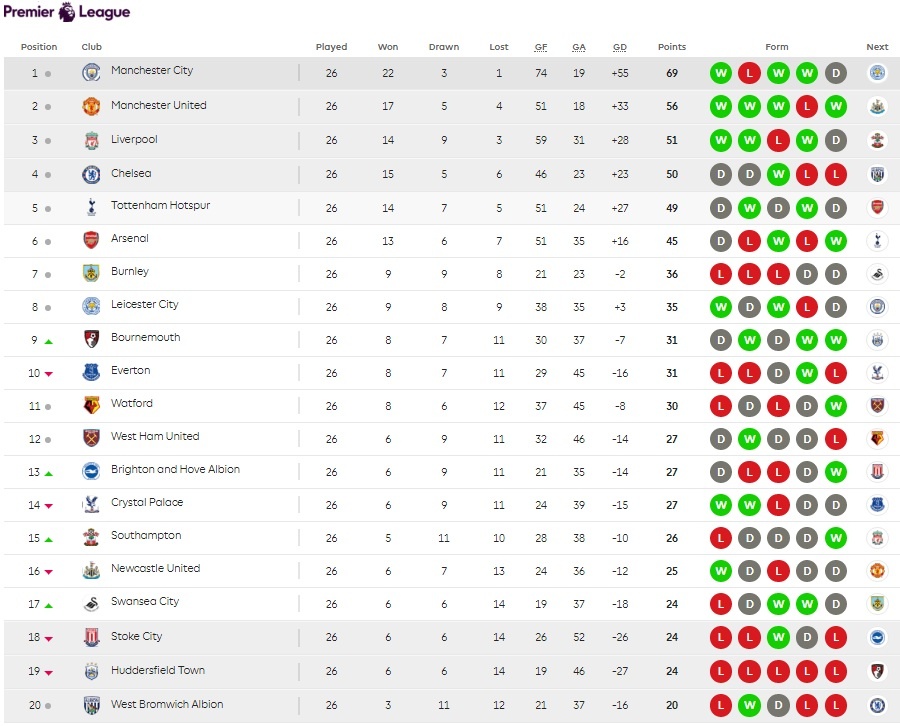Click the Premier League logo
Screen dimensions: 900x726
click(x=66, y=13)
